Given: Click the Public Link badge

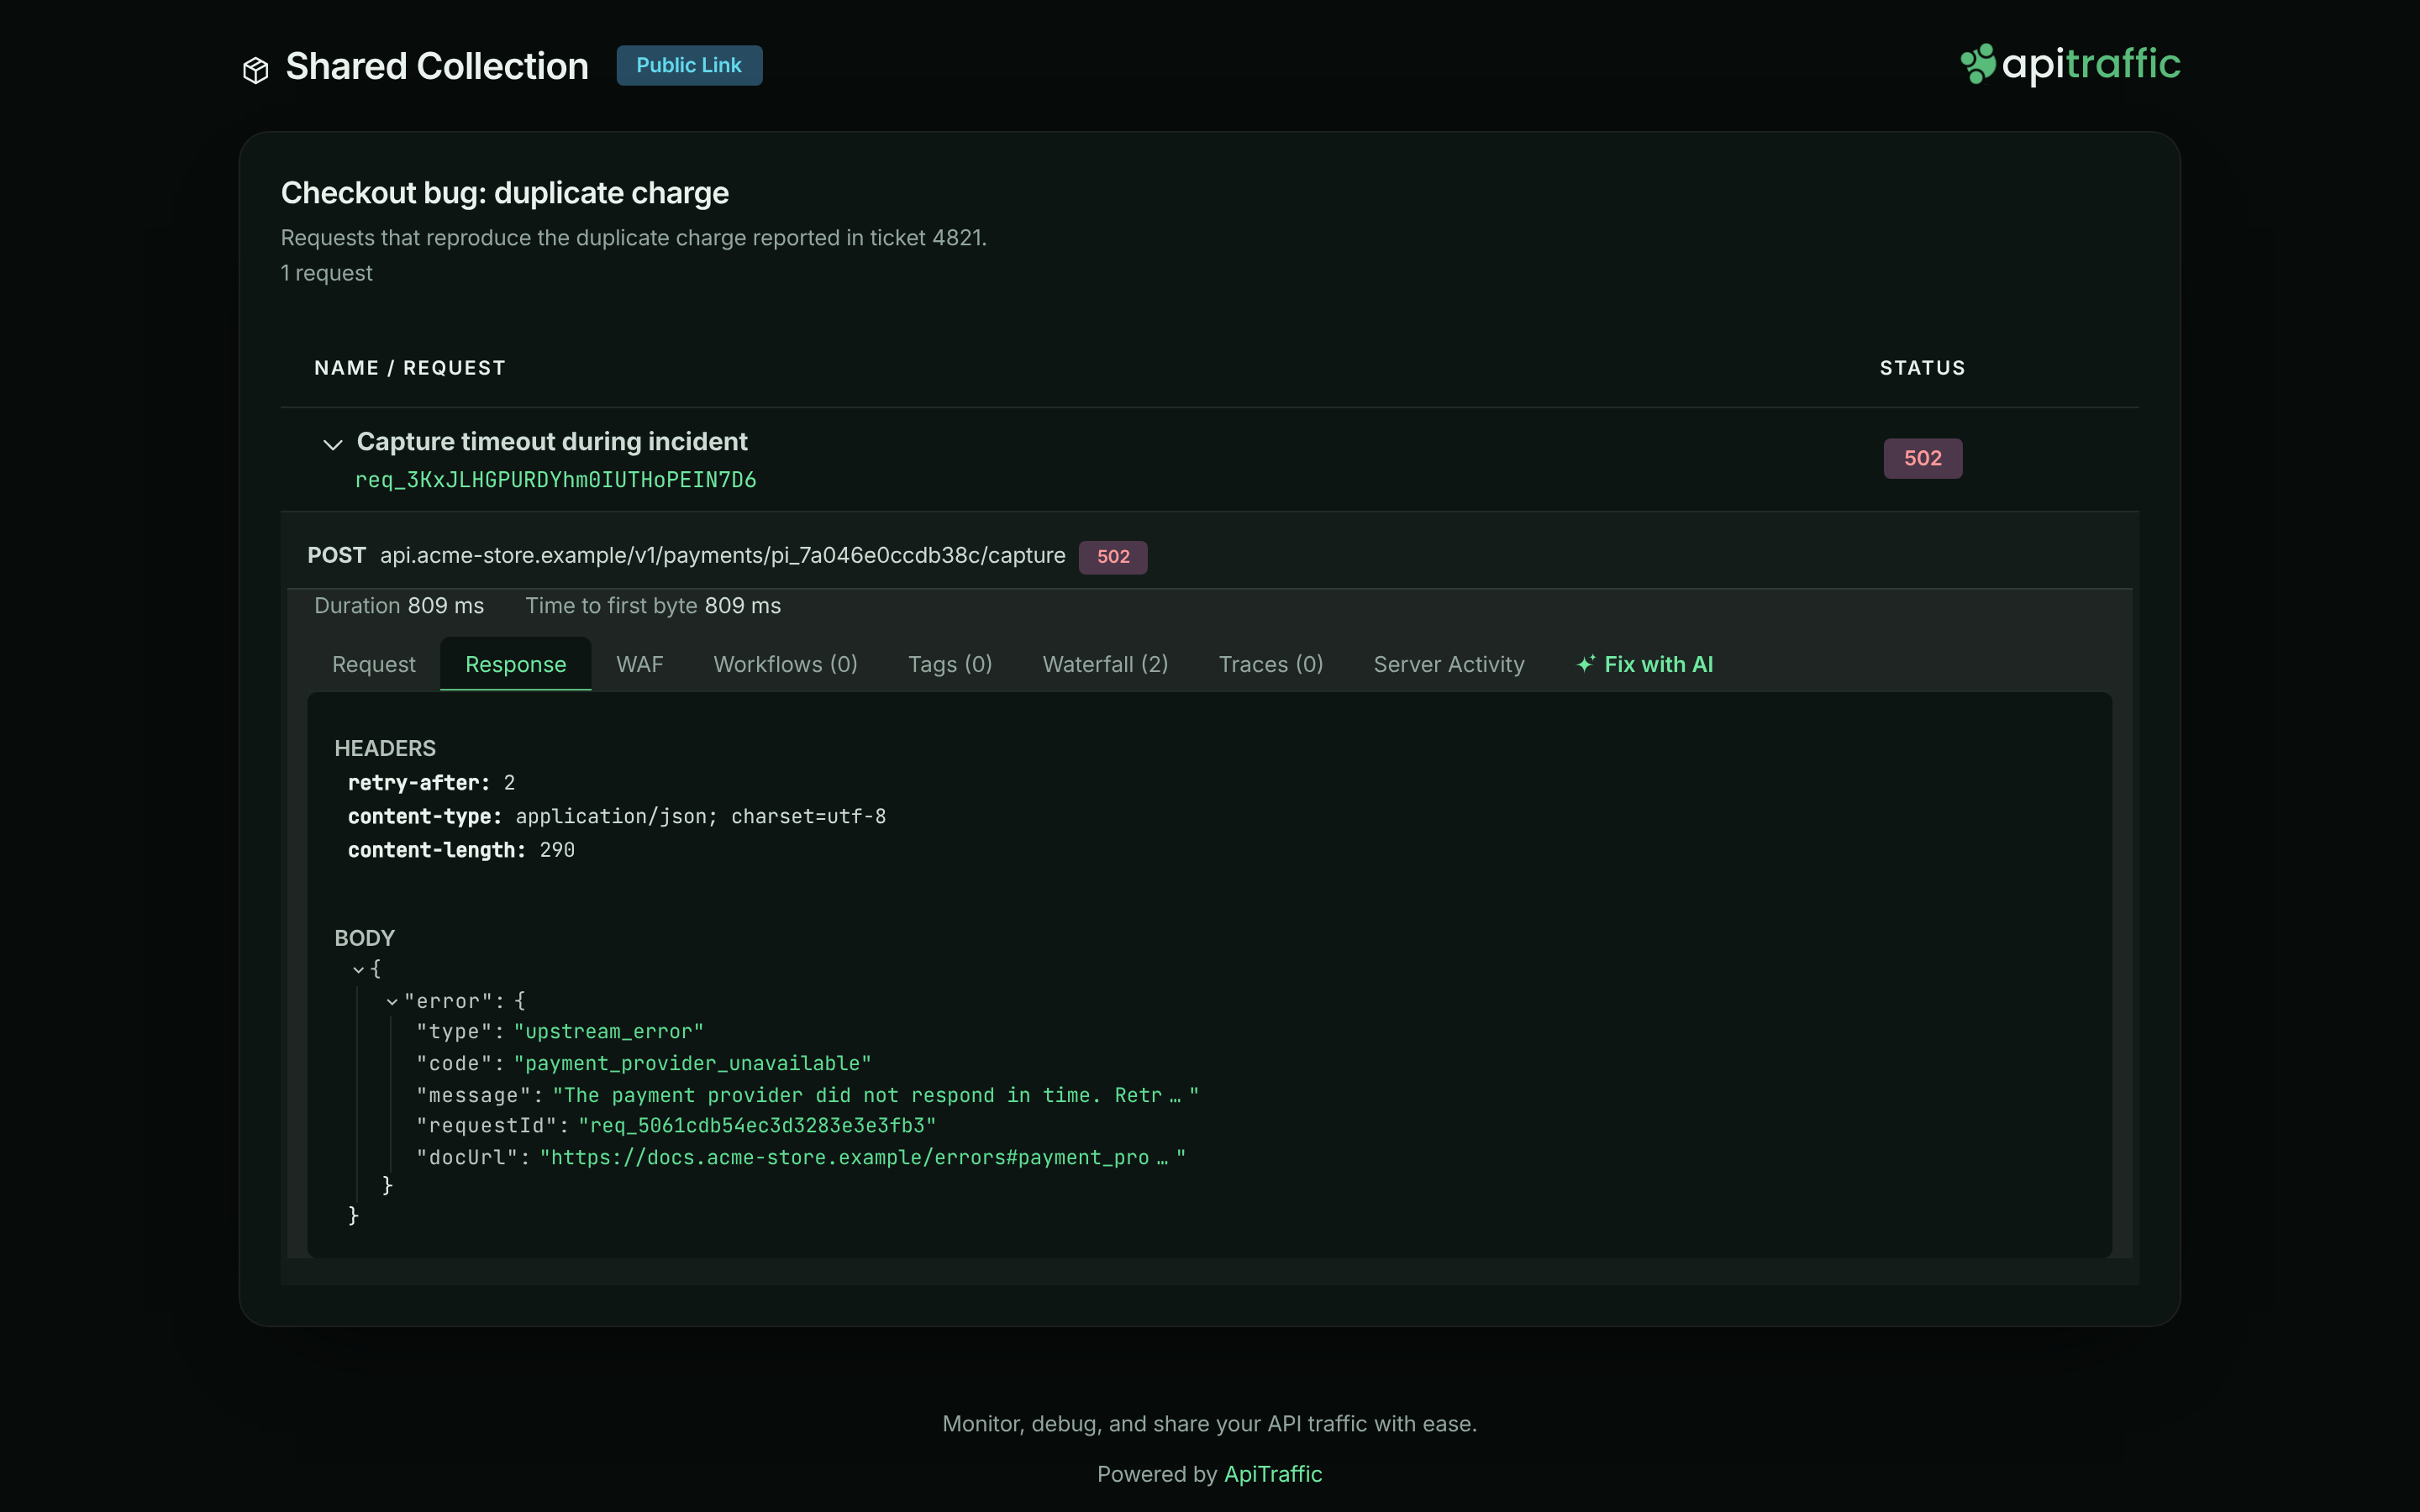Looking at the screenshot, I should (x=689, y=65).
